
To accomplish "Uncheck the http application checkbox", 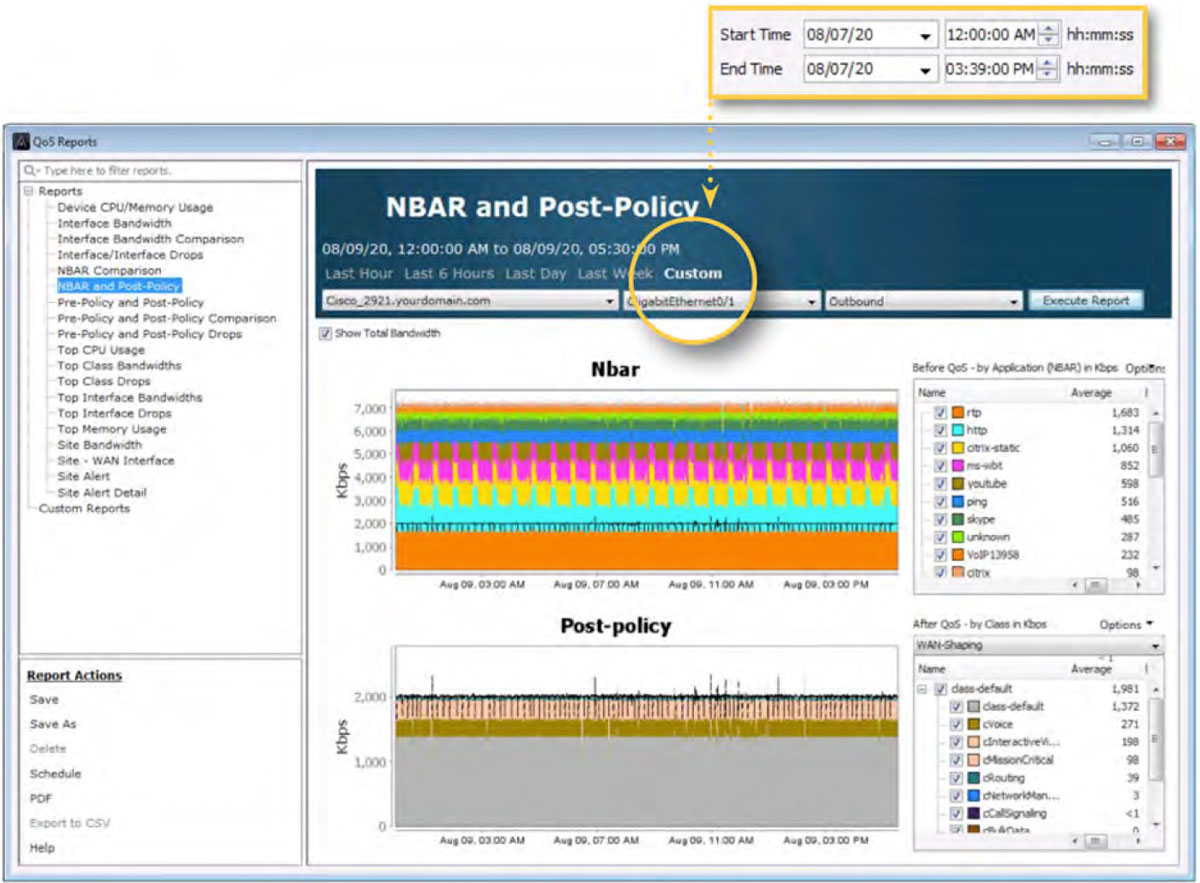I will coord(940,430).
